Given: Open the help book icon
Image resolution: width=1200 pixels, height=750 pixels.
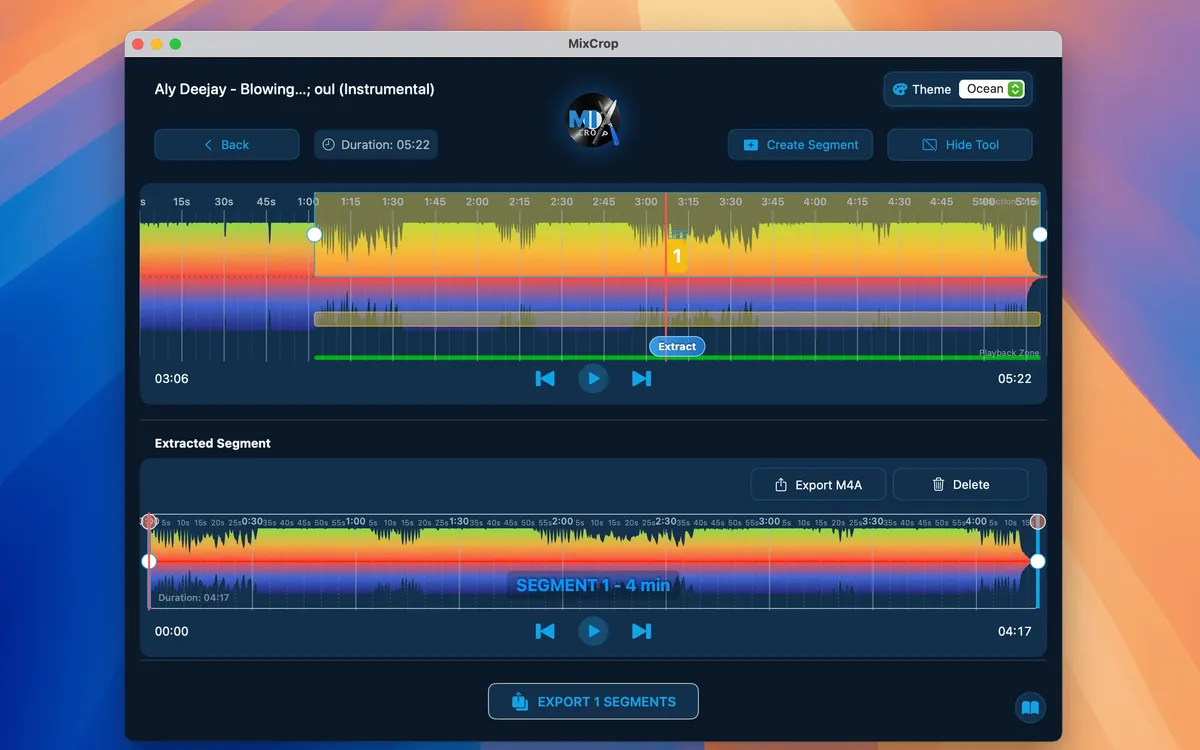Looking at the screenshot, I should [x=1030, y=708].
